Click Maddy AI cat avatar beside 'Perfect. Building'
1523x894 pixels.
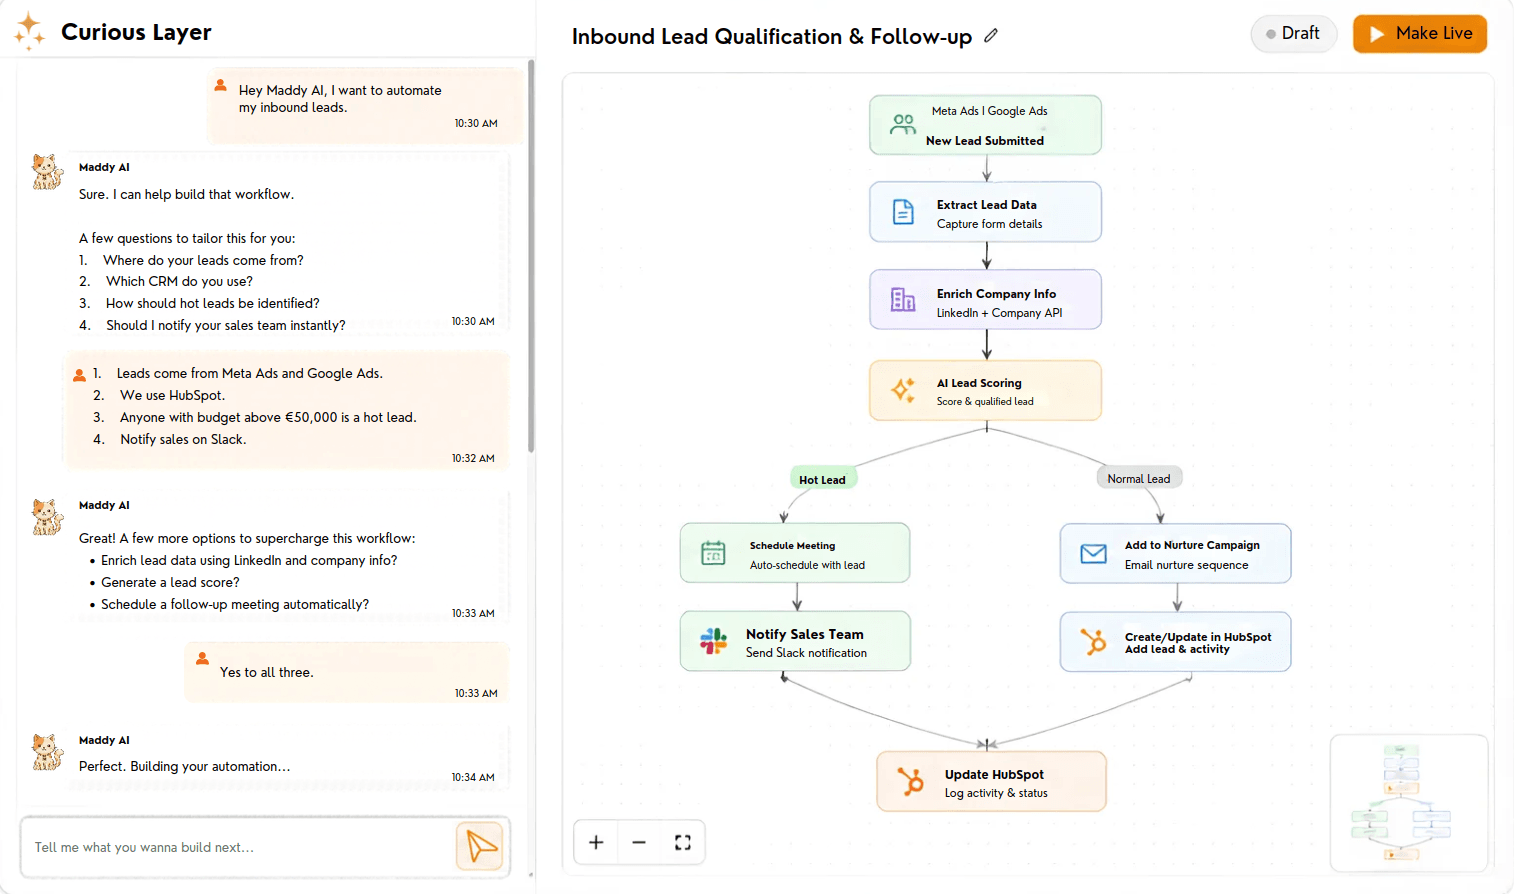click(x=47, y=752)
